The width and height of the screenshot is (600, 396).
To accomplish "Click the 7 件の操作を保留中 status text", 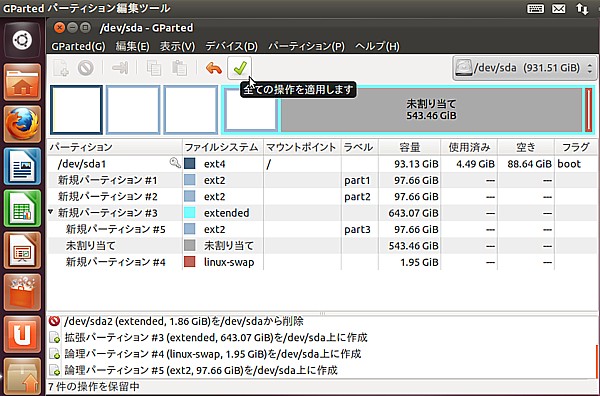I will [x=94, y=386].
